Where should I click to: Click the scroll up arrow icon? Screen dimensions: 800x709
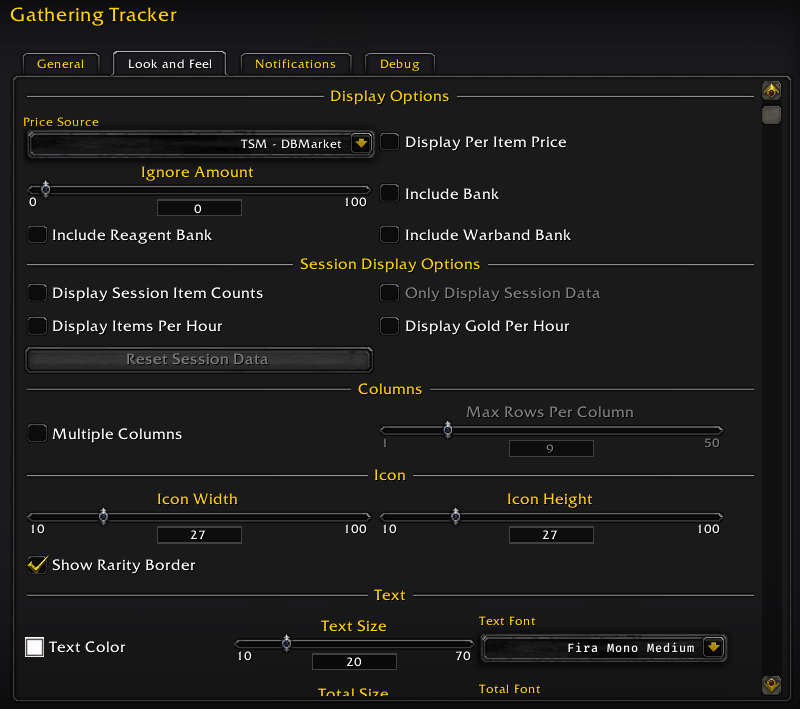[771, 91]
